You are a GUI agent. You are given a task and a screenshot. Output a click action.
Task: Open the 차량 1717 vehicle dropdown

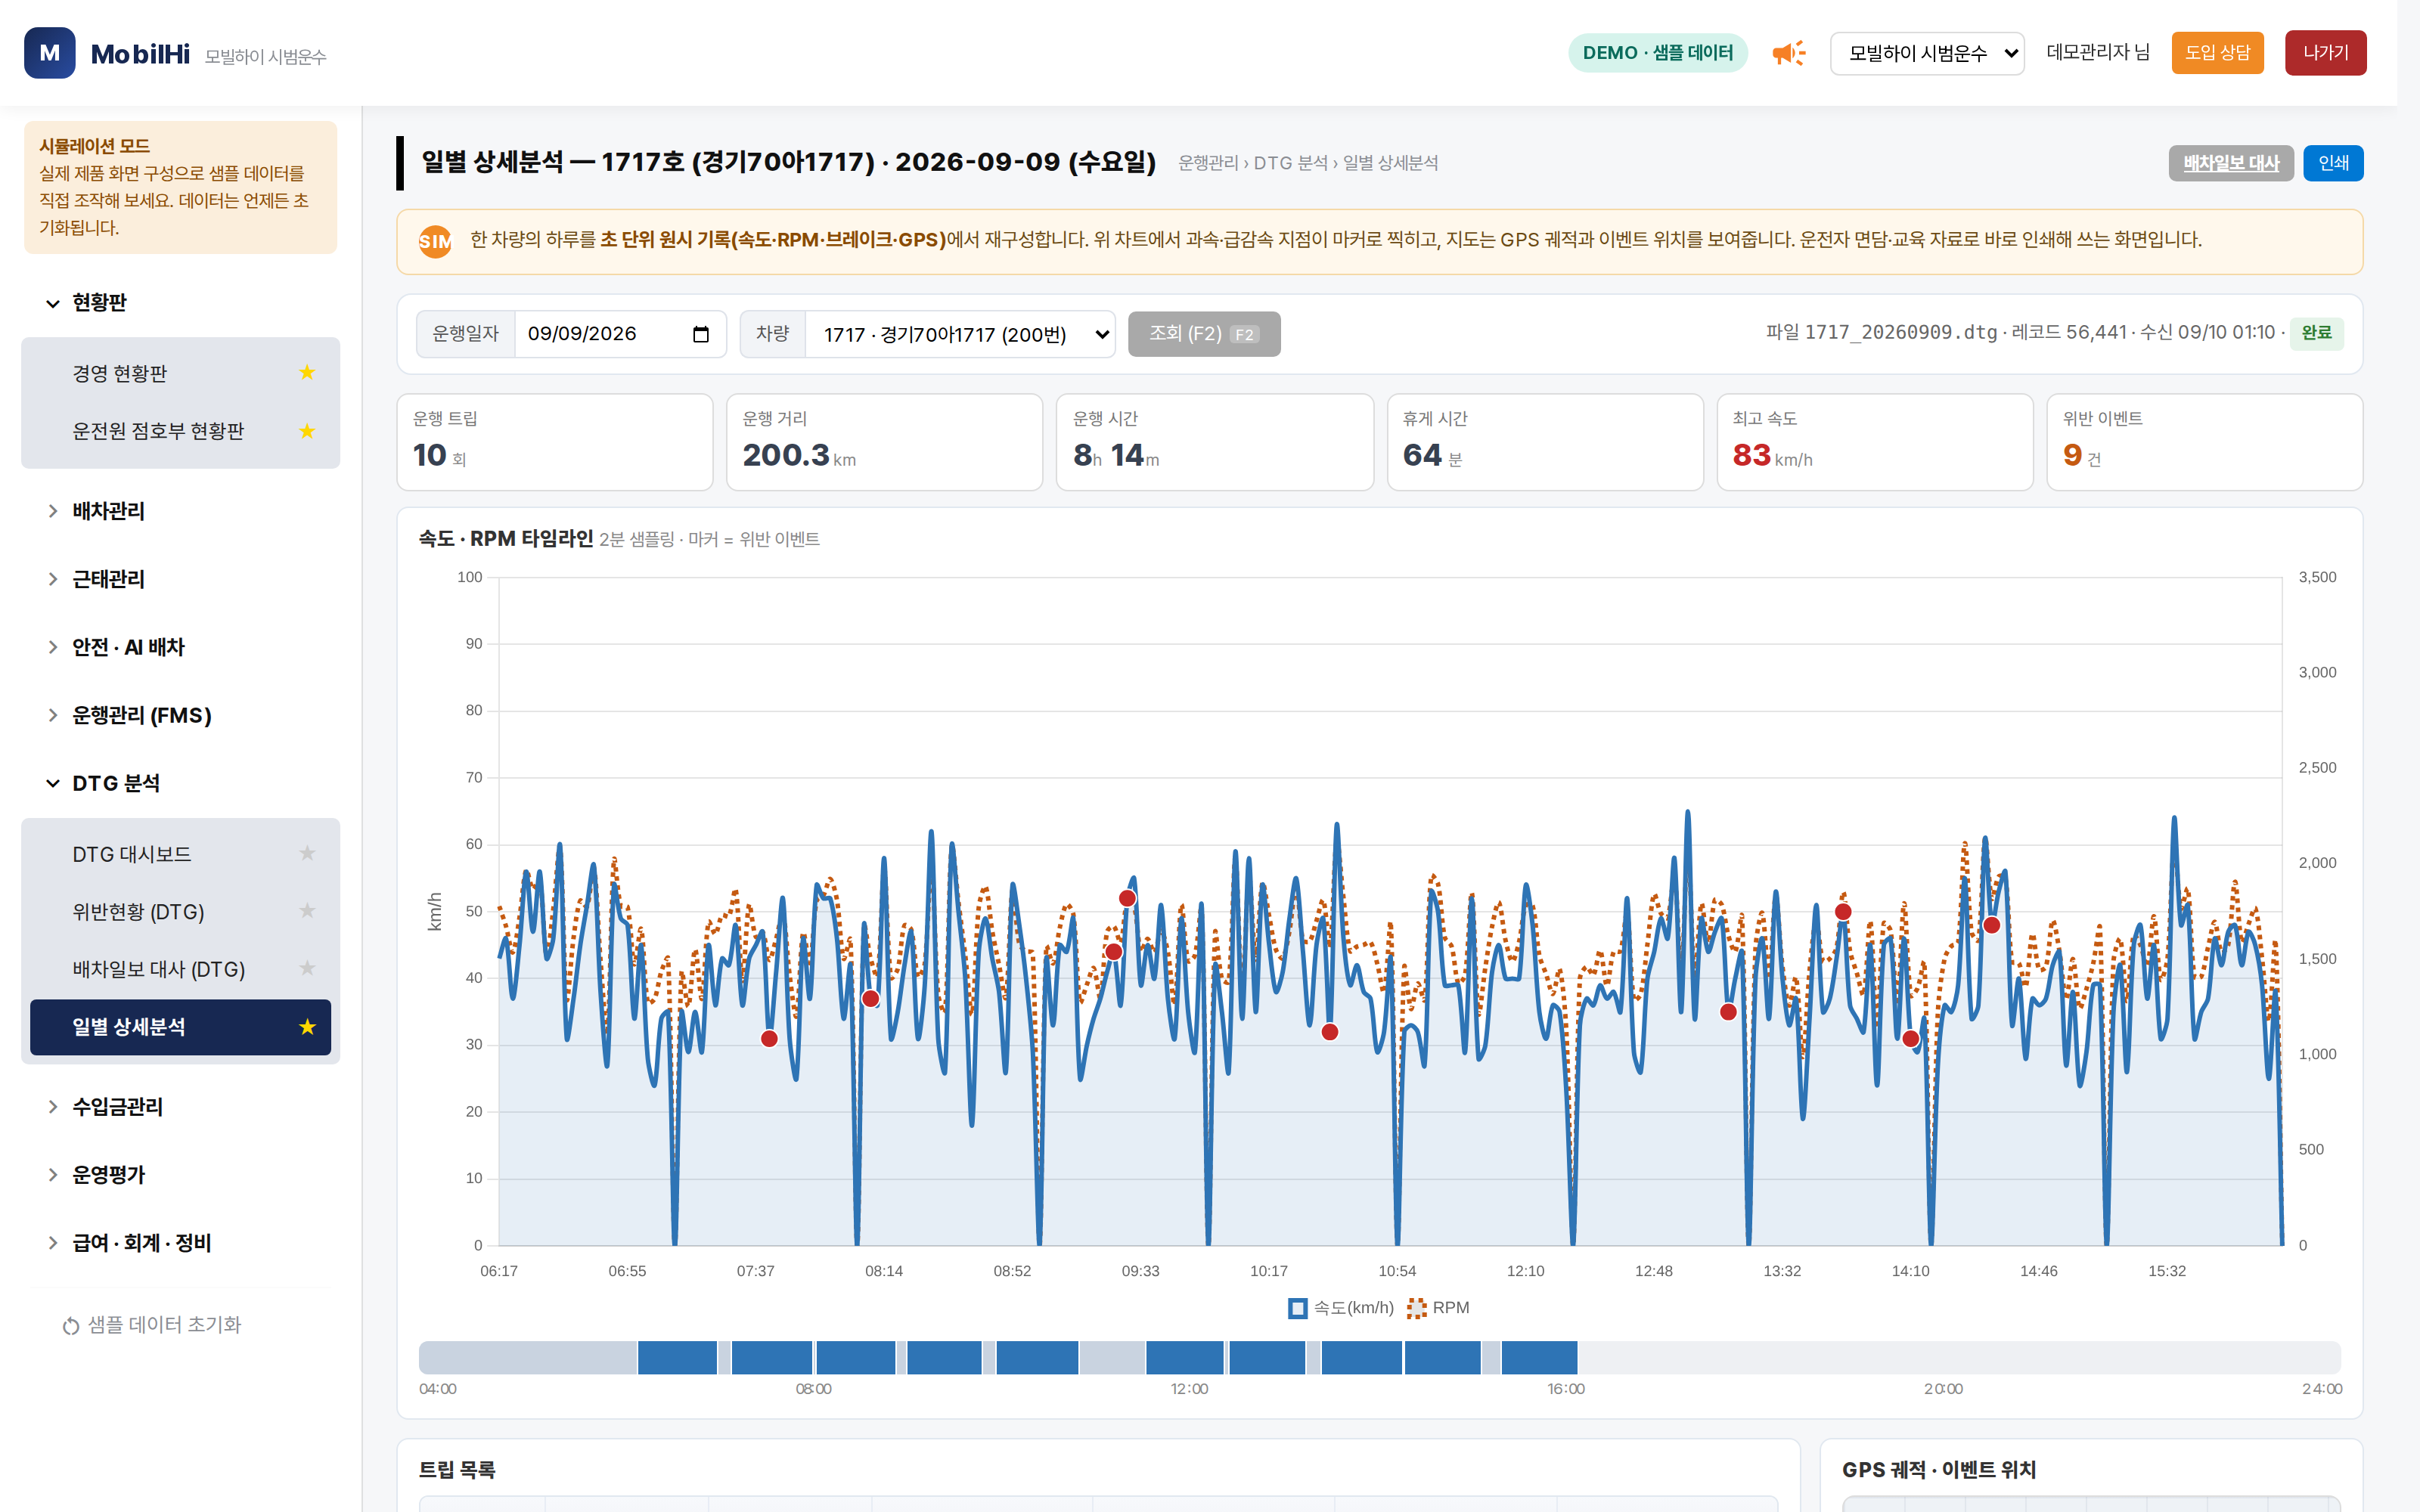pos(960,334)
